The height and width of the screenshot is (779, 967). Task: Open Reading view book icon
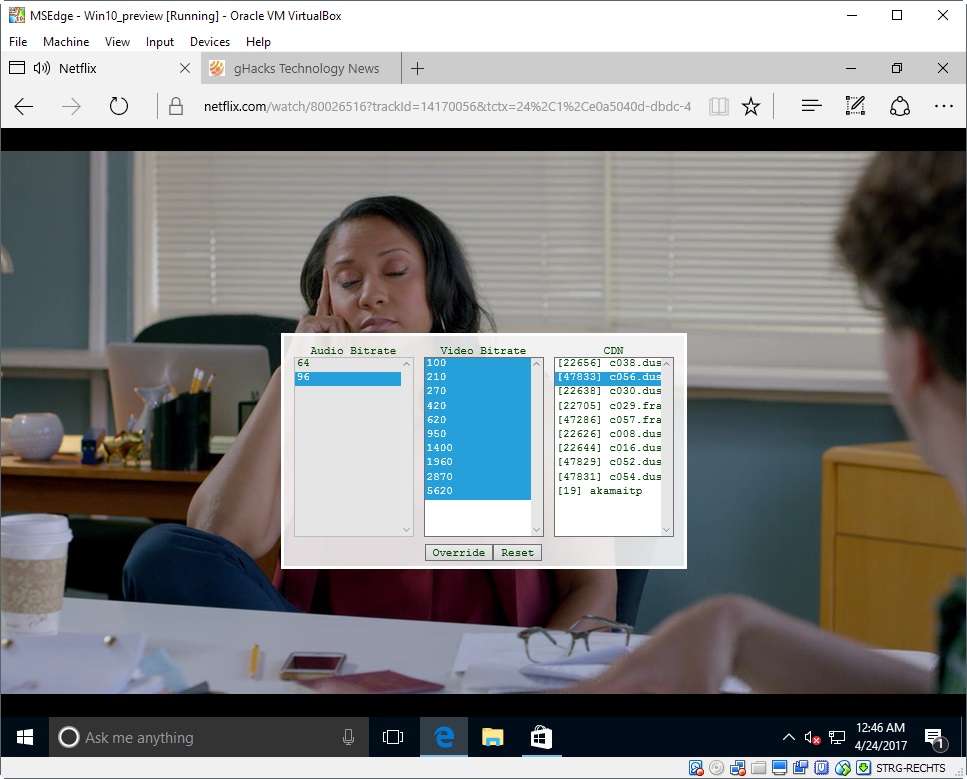(718, 107)
